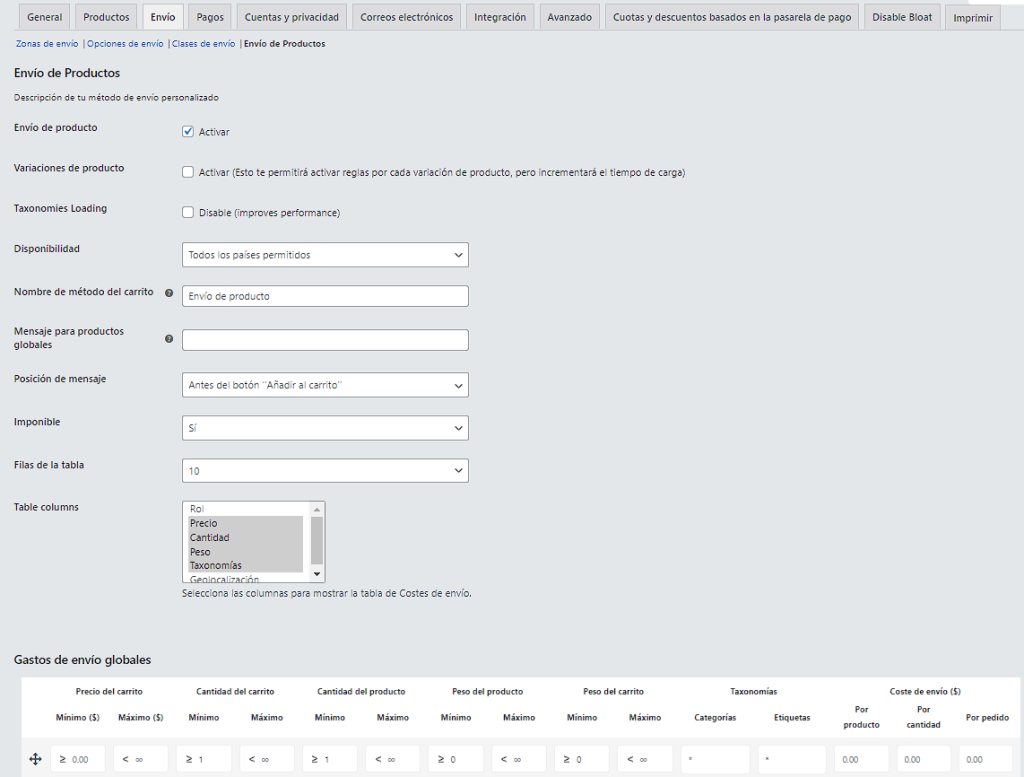Enable Variaciones de producto checkbox

pyautogui.click(x=188, y=172)
